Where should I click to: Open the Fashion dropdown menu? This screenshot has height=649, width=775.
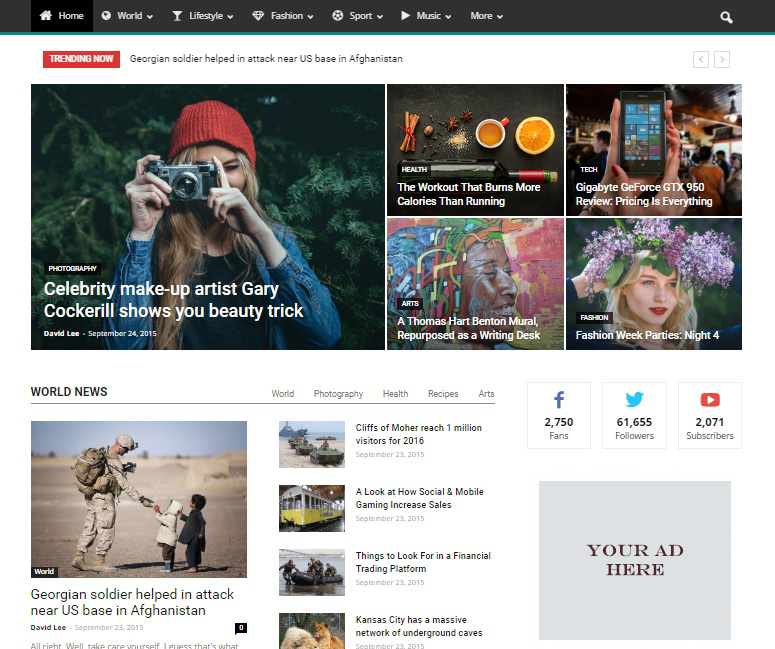click(283, 16)
